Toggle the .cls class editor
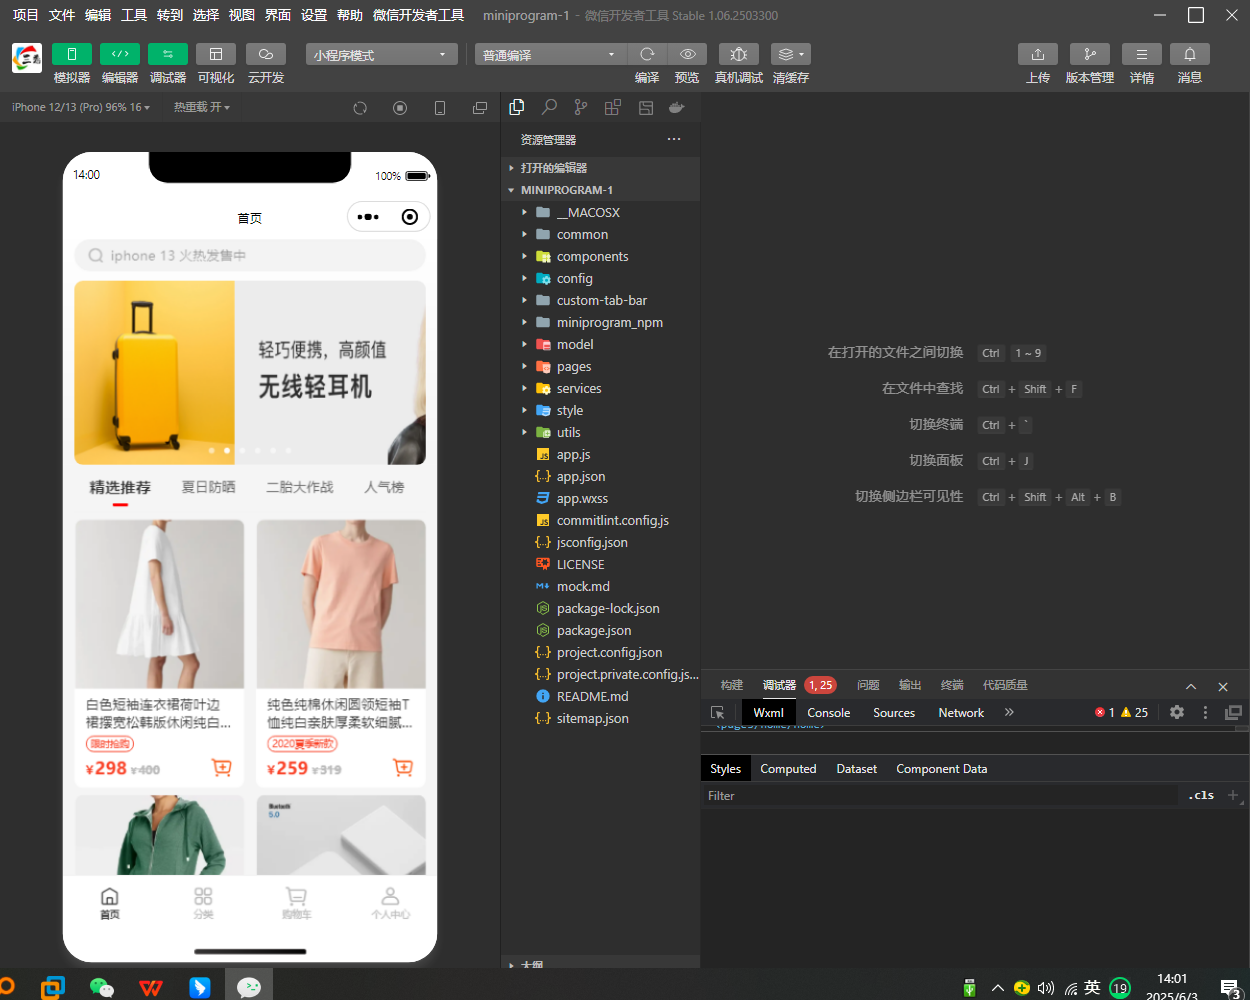This screenshot has width=1250, height=1000. 1202,796
